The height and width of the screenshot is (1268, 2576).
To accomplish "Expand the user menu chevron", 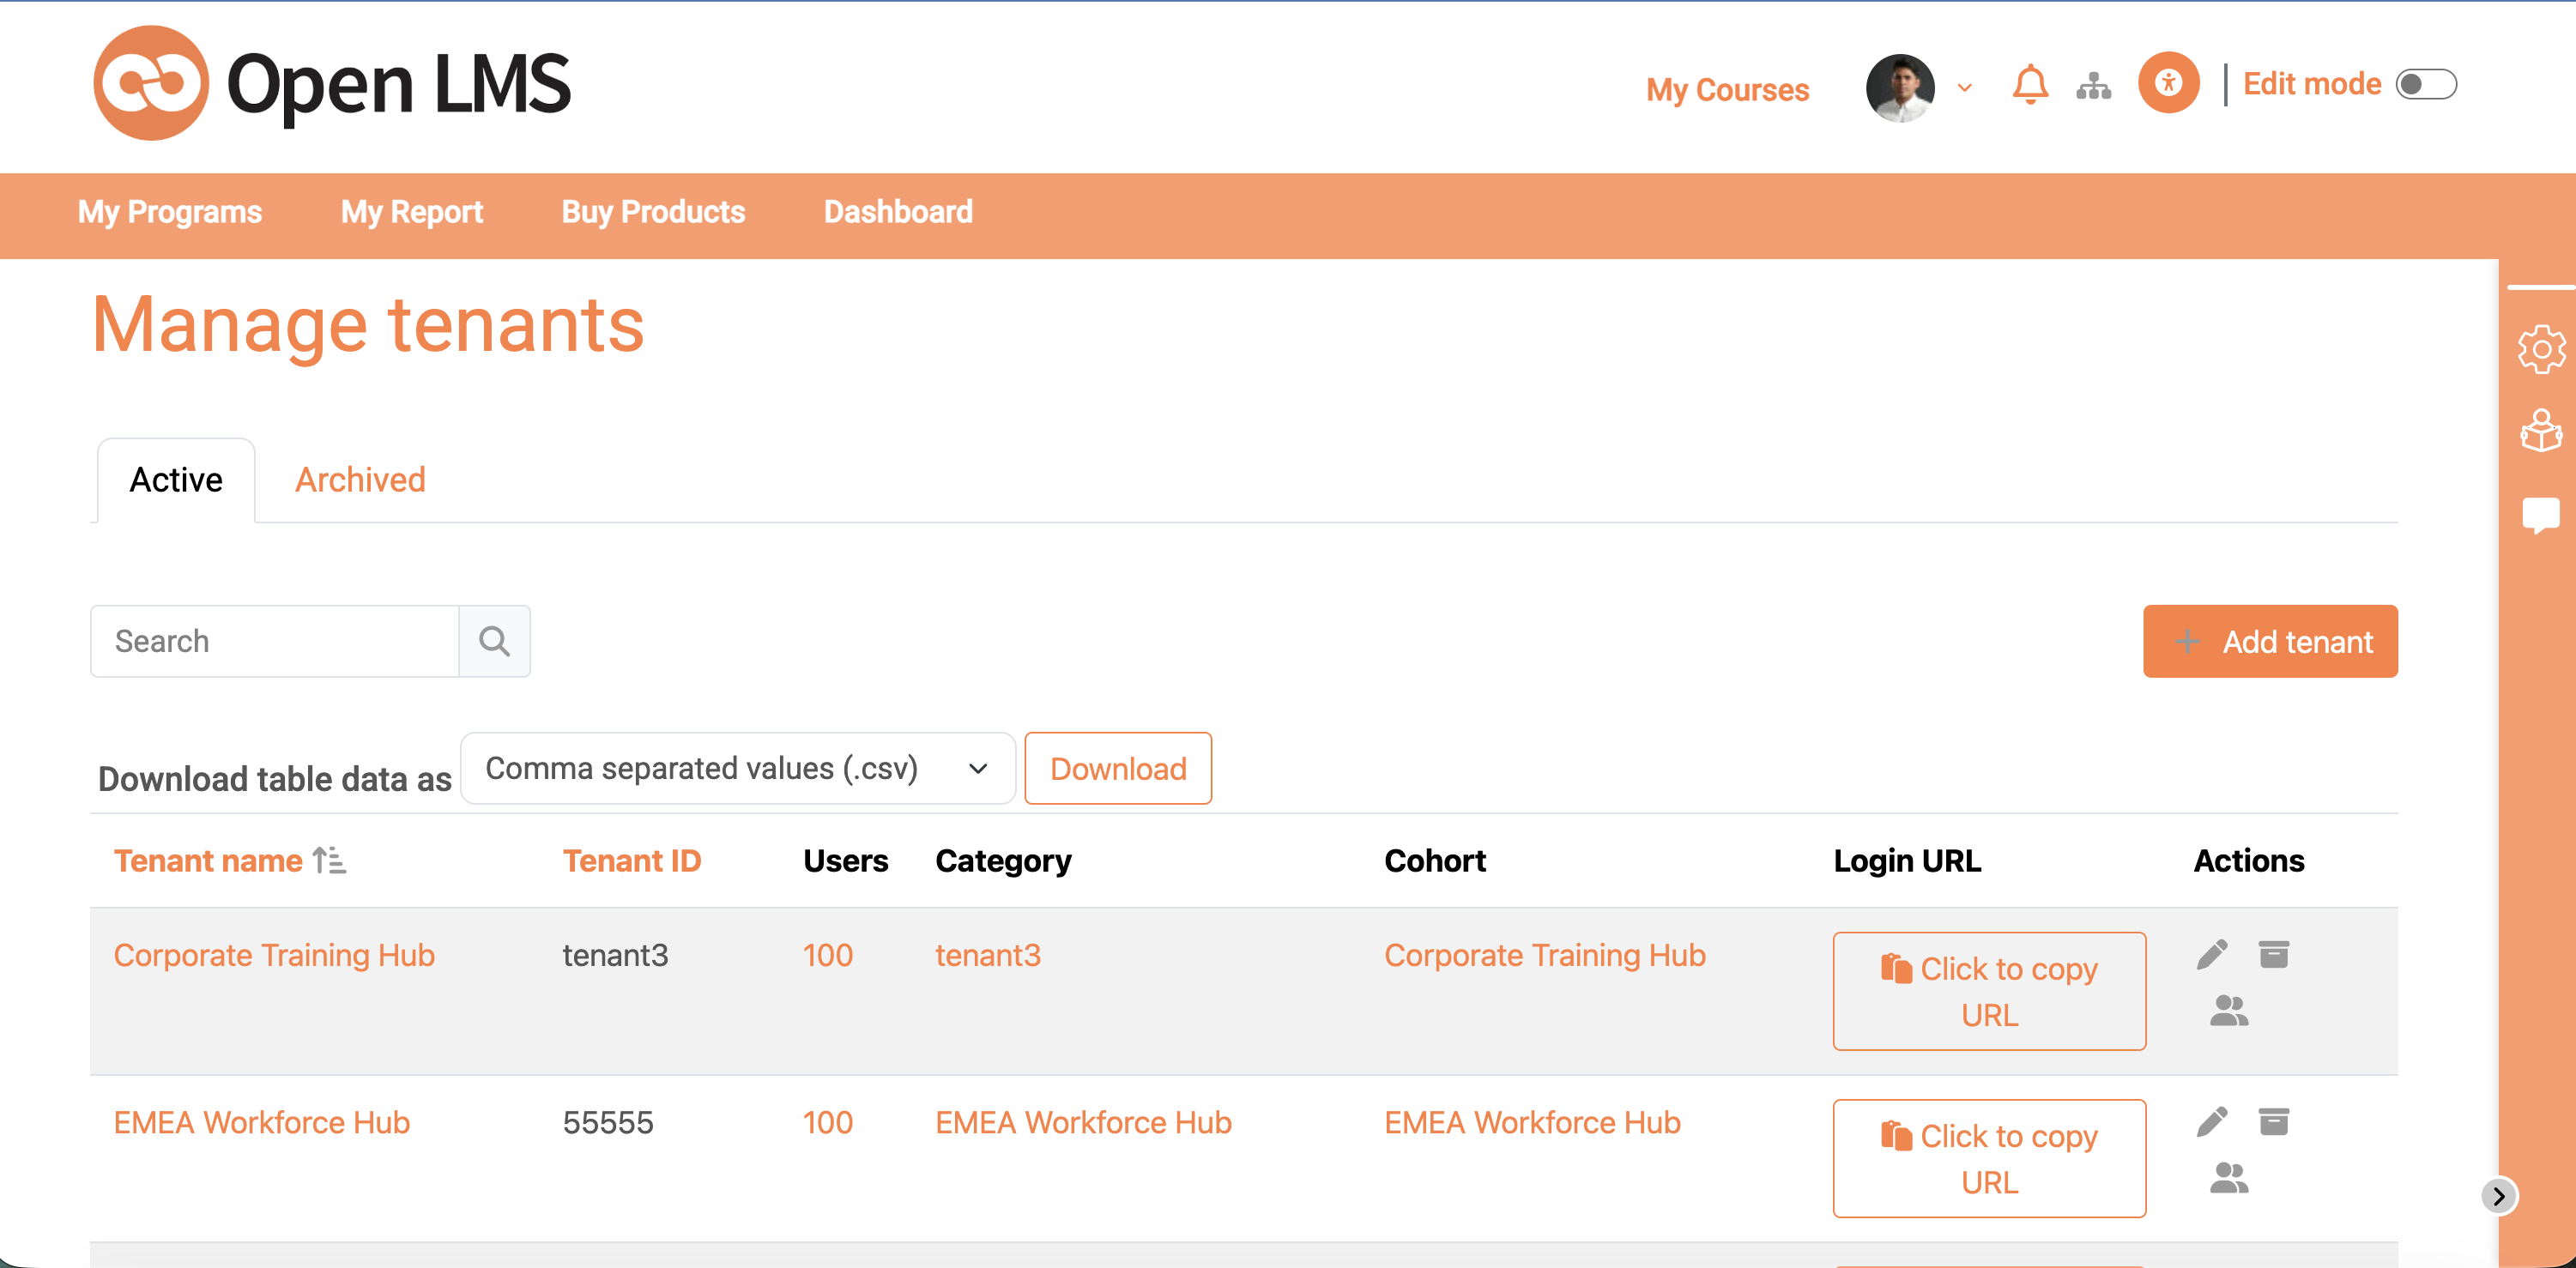I will click(x=1965, y=88).
